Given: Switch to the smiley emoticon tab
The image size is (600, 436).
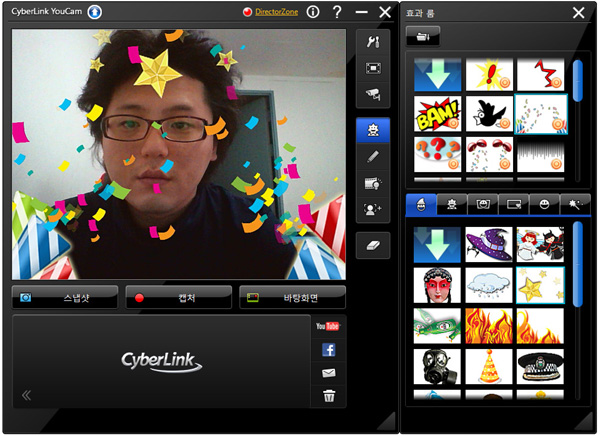Looking at the screenshot, I should [545, 204].
